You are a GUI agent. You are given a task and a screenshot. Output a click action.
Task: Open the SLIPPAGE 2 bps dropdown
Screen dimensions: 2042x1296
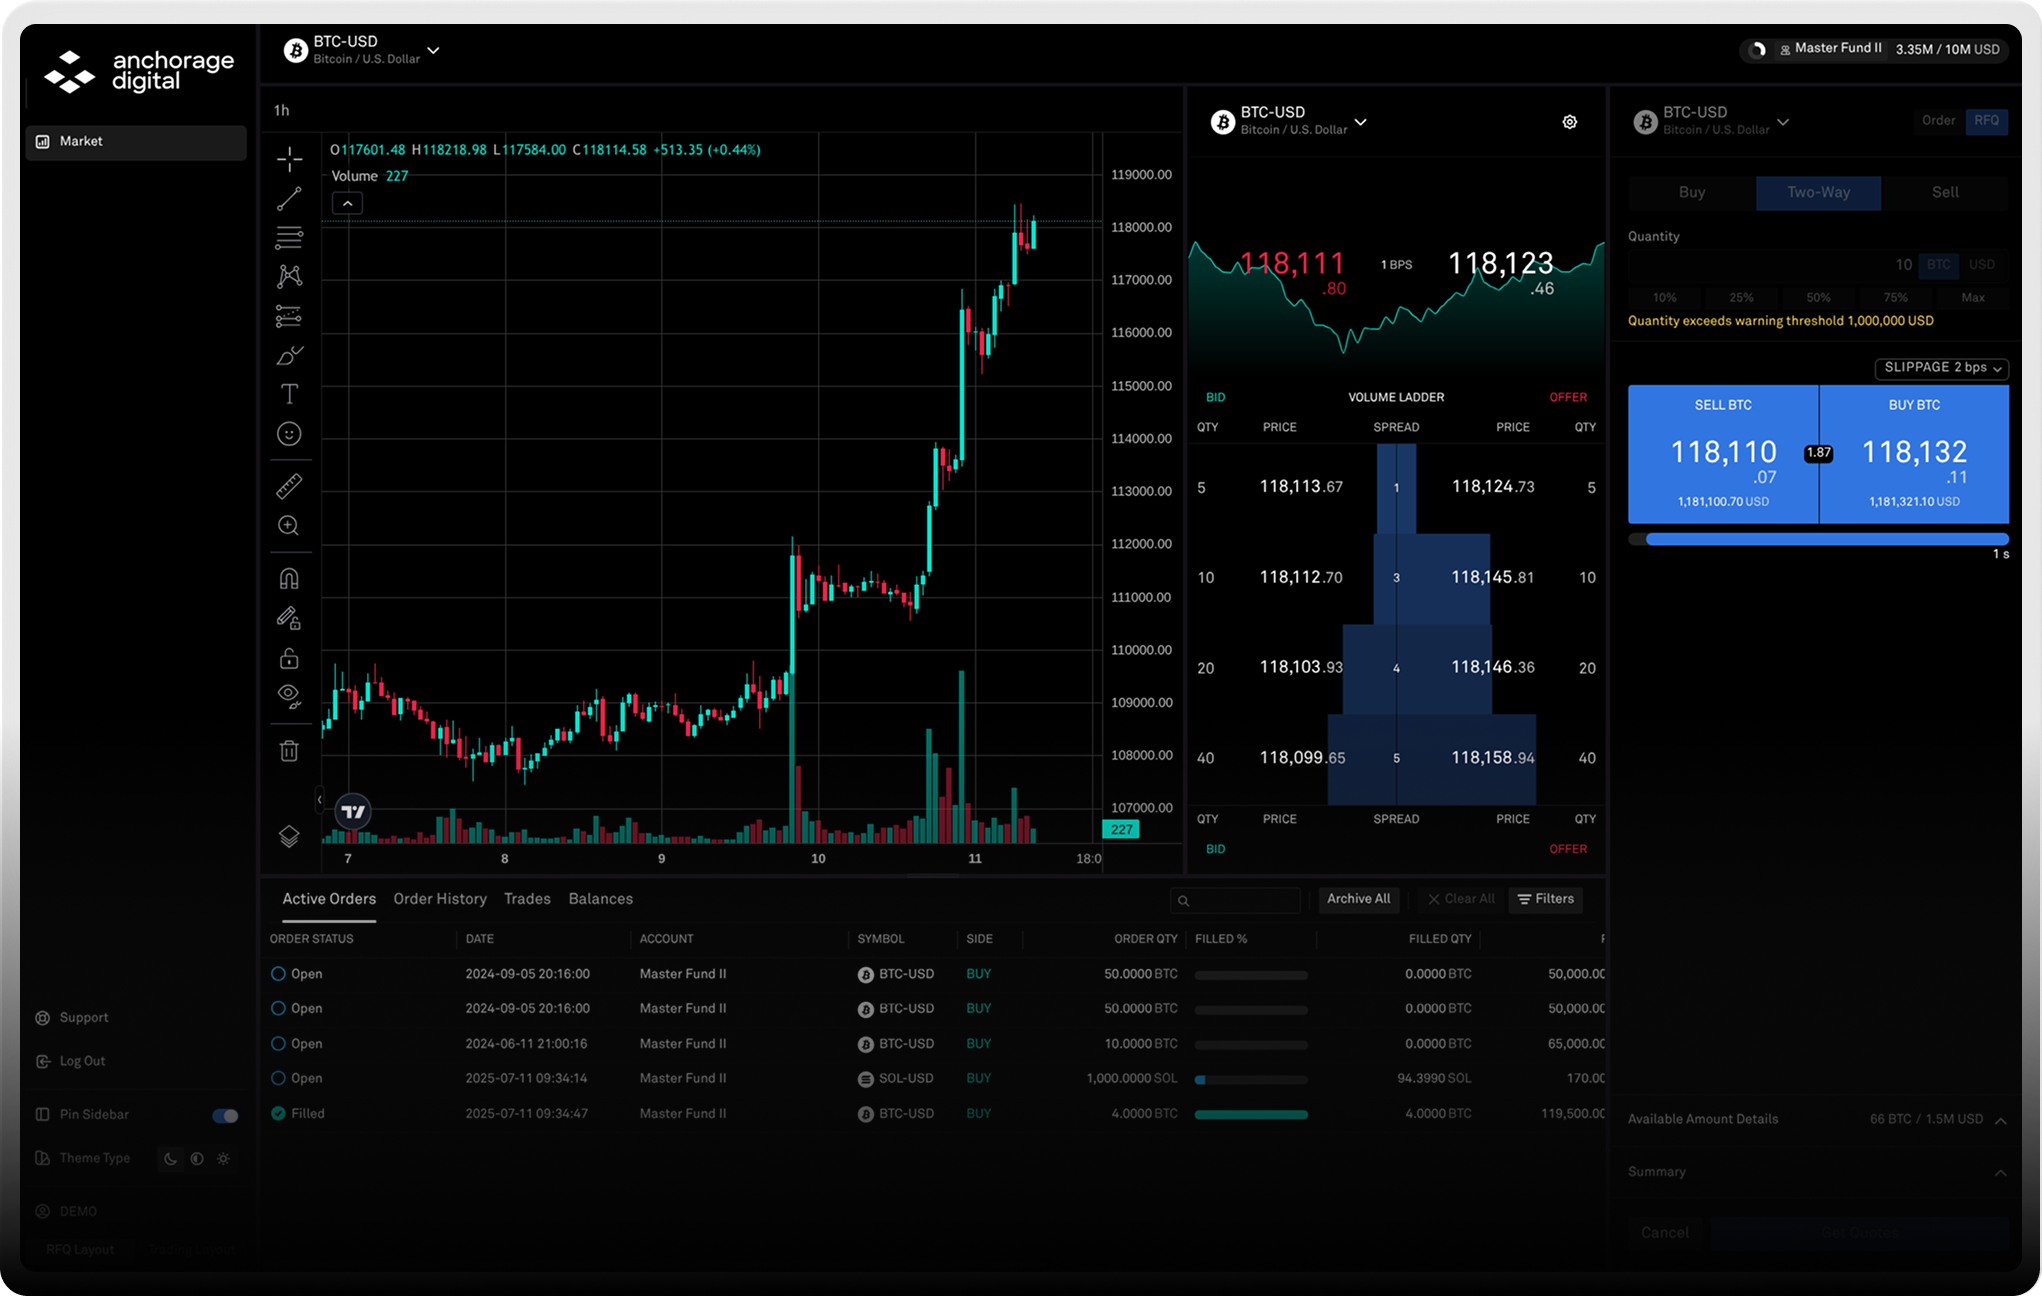[x=1941, y=368]
